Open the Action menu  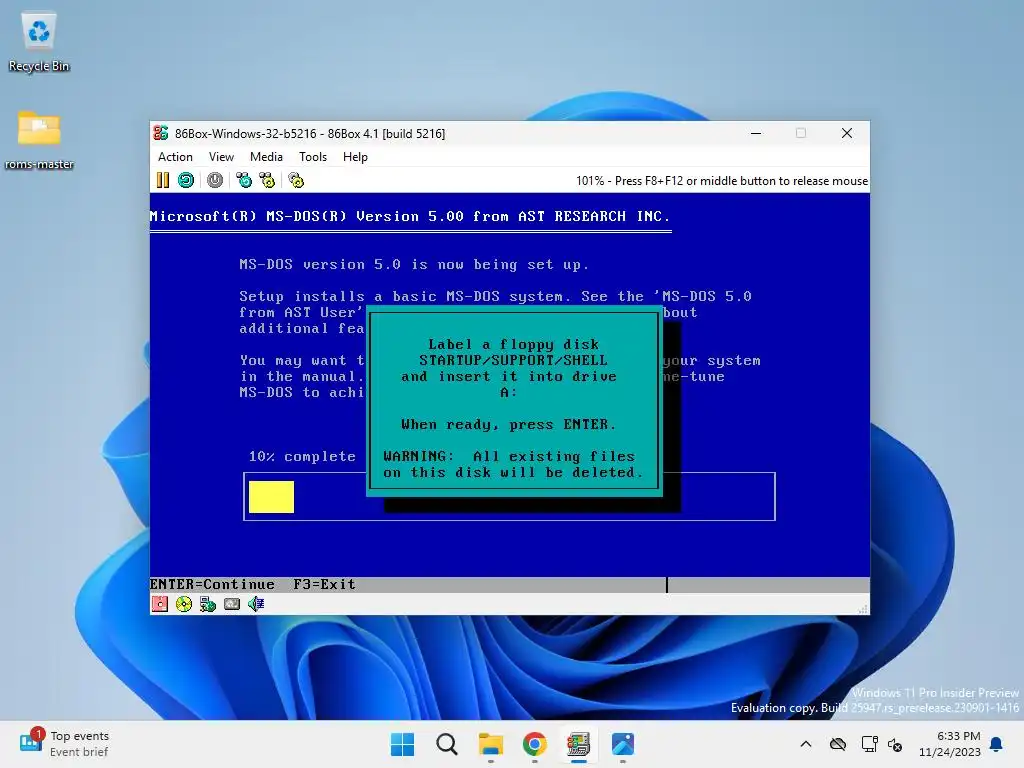point(175,157)
